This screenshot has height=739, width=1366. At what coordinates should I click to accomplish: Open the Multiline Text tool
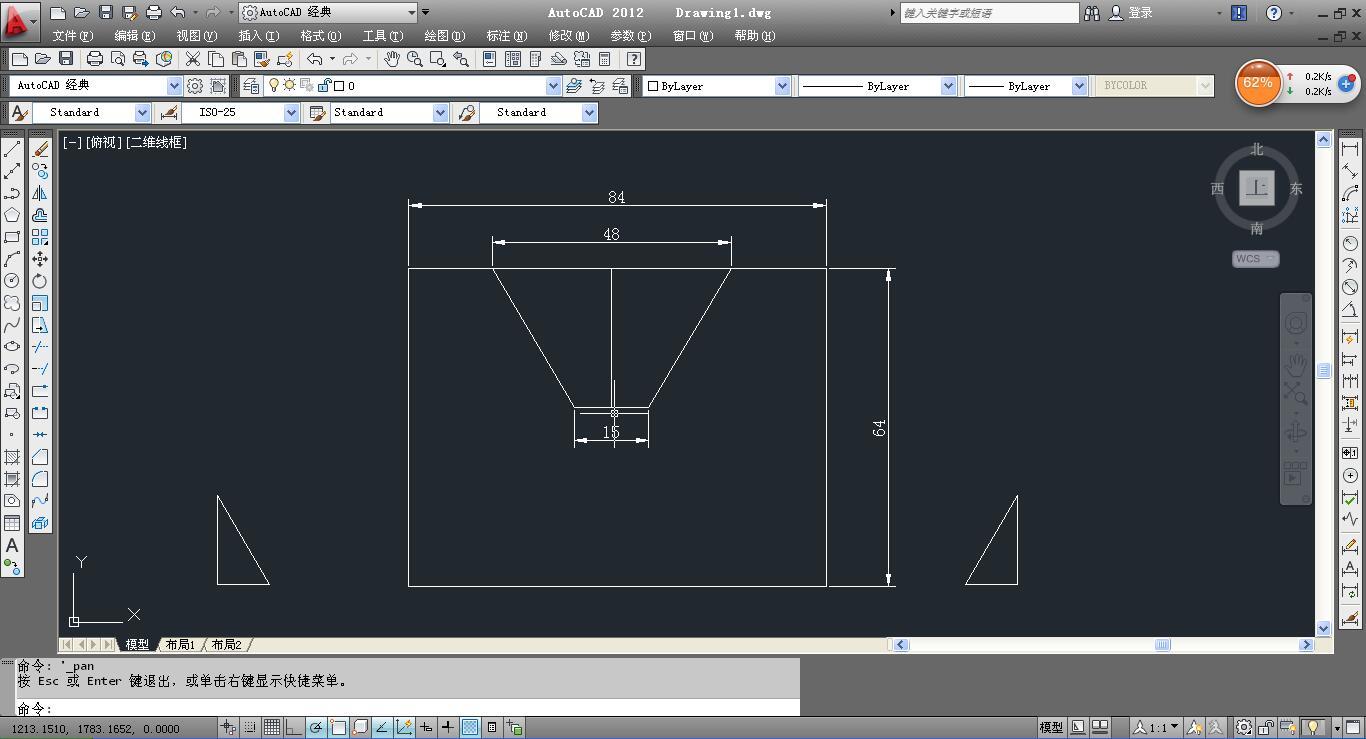point(12,545)
